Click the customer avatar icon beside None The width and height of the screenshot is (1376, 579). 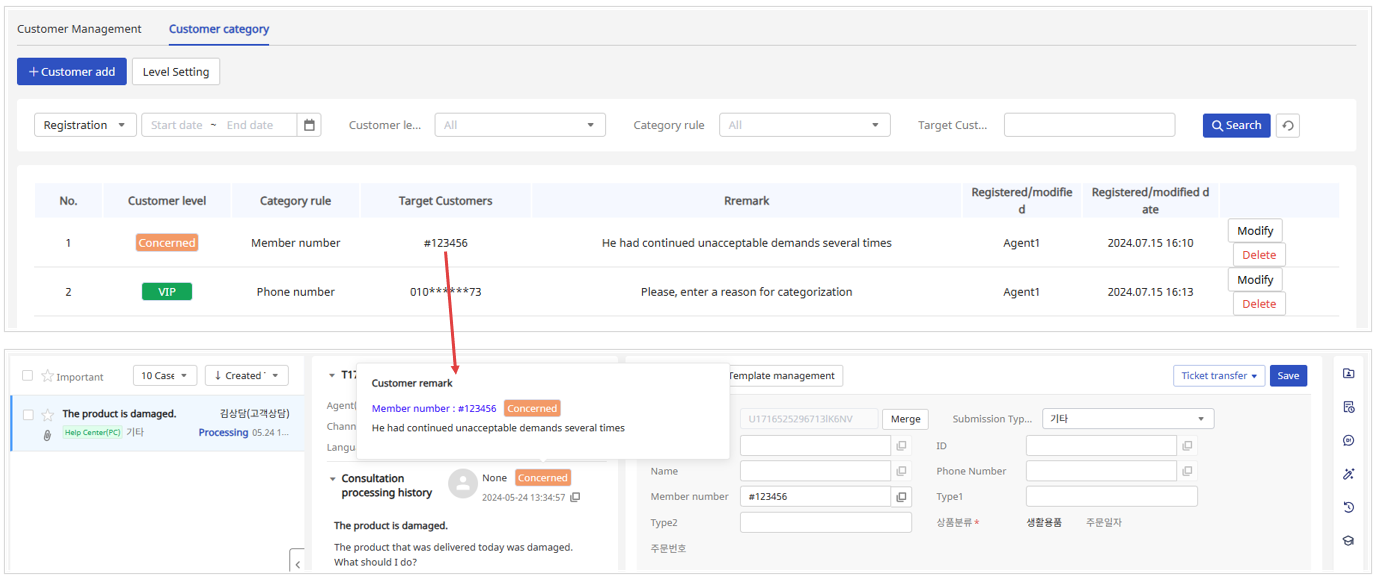click(462, 484)
